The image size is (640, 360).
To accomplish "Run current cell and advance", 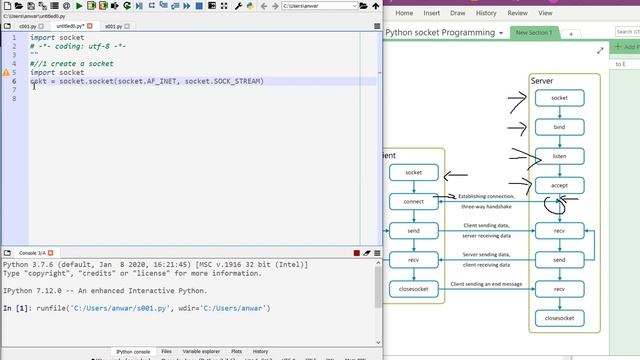I will pos(103,6).
